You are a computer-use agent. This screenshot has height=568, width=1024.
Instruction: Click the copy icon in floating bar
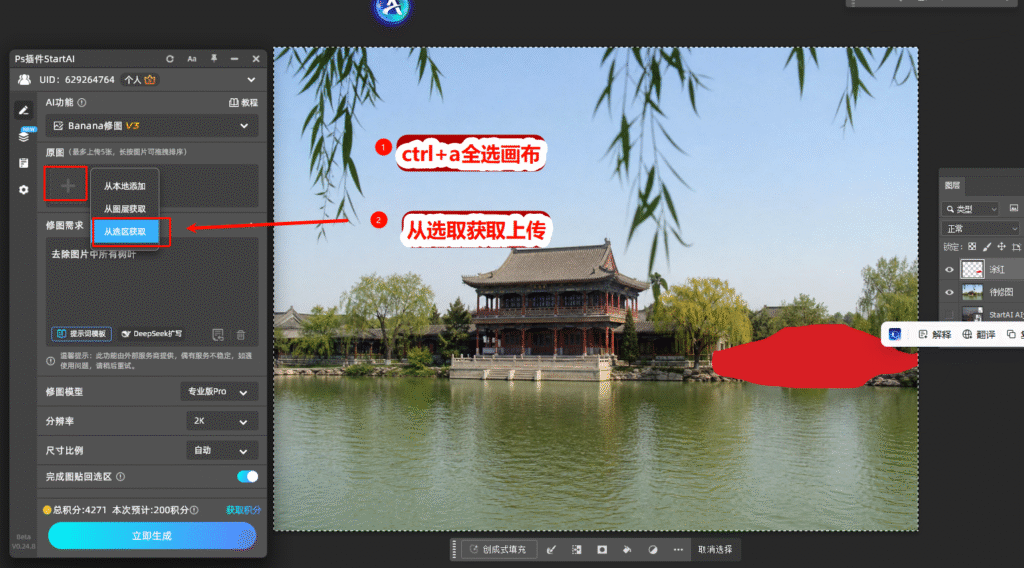click(1011, 334)
